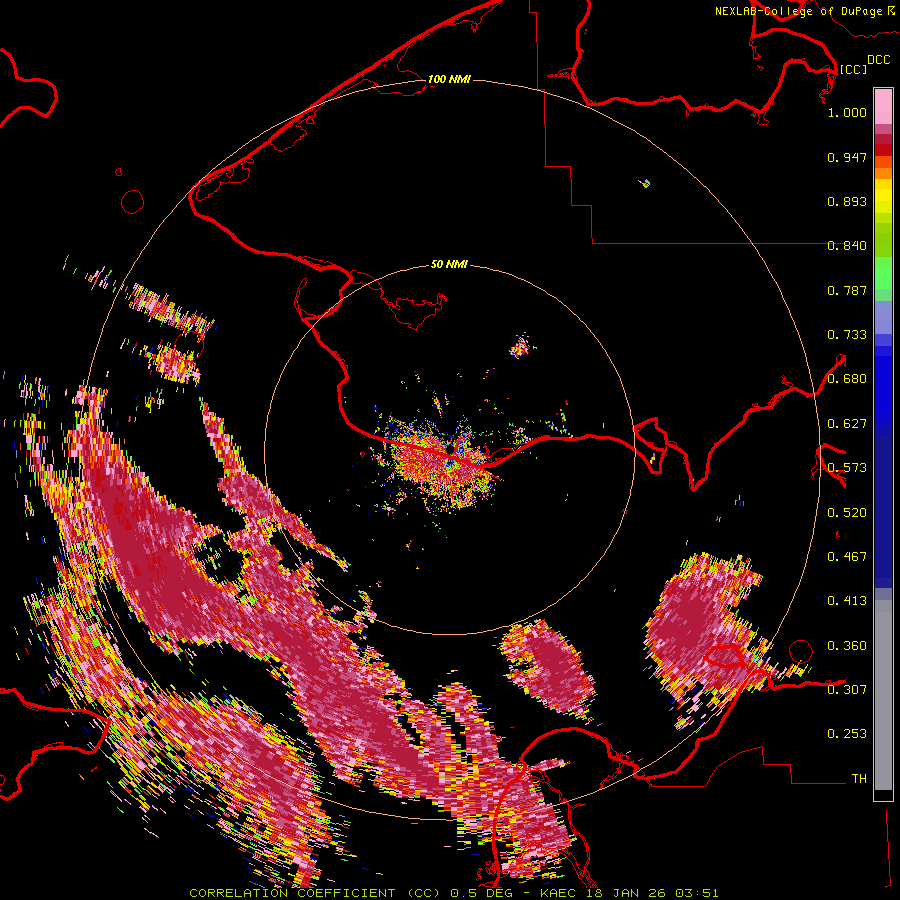Select the 0.947 scale value
This screenshot has height=900, width=900.
[847, 157]
